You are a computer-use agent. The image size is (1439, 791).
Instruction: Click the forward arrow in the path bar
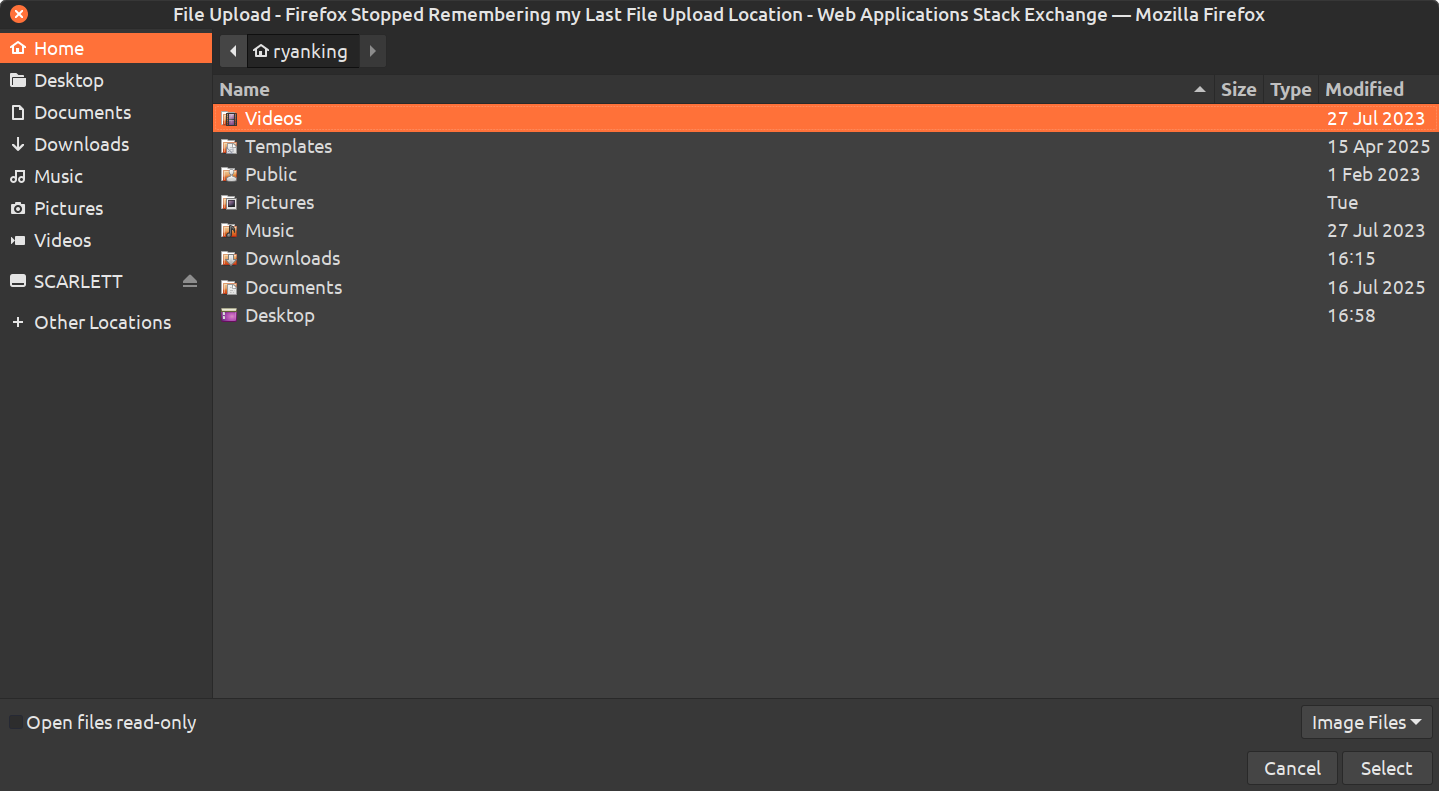(x=372, y=52)
